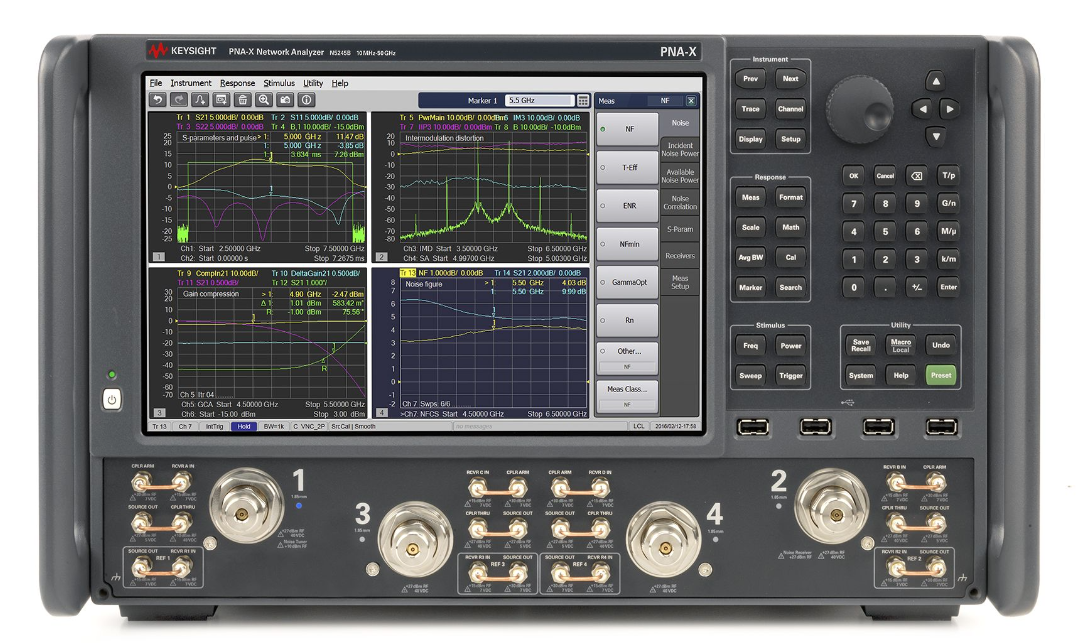Open the Help menu on screen
Screen dimensions: 1084x643
(339, 83)
